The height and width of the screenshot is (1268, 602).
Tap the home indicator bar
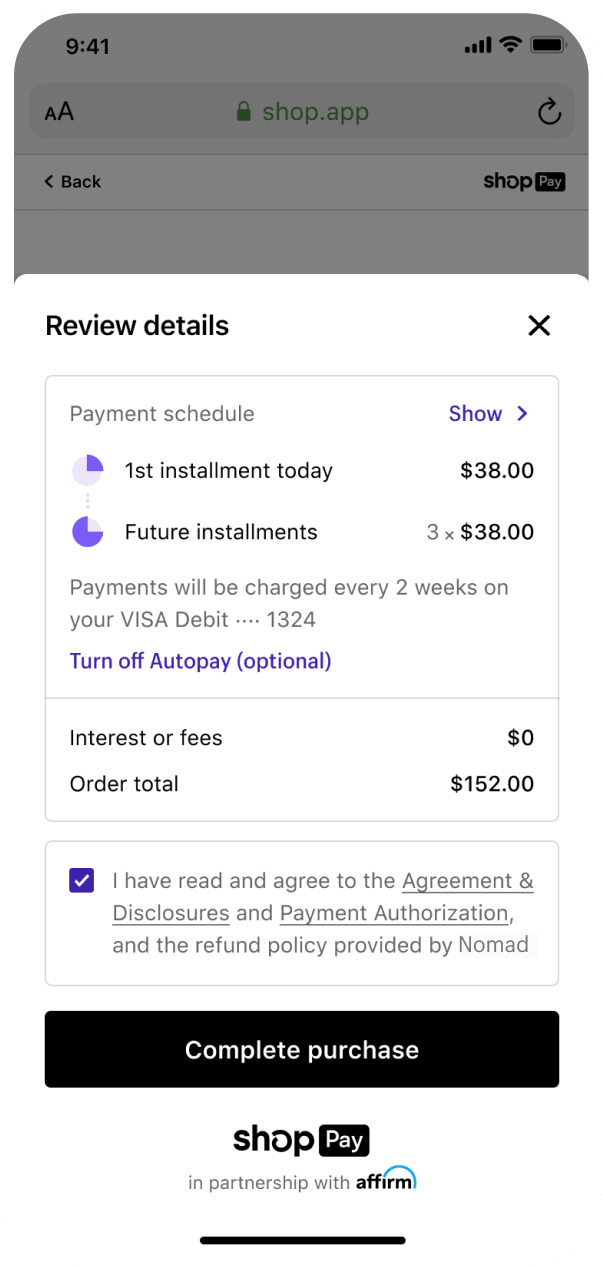302,1240
